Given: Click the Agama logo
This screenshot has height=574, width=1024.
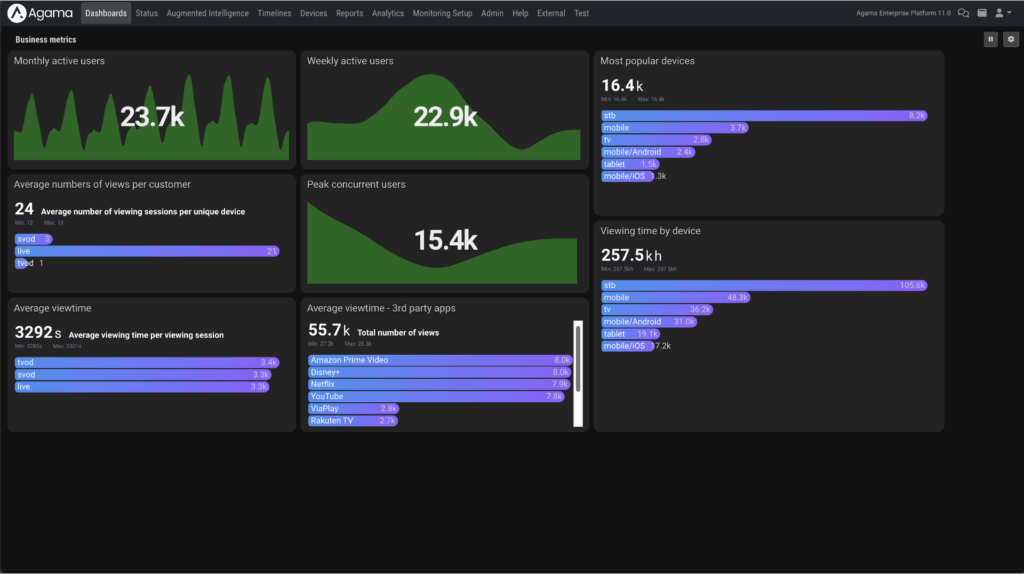Looking at the screenshot, I should 40,13.
